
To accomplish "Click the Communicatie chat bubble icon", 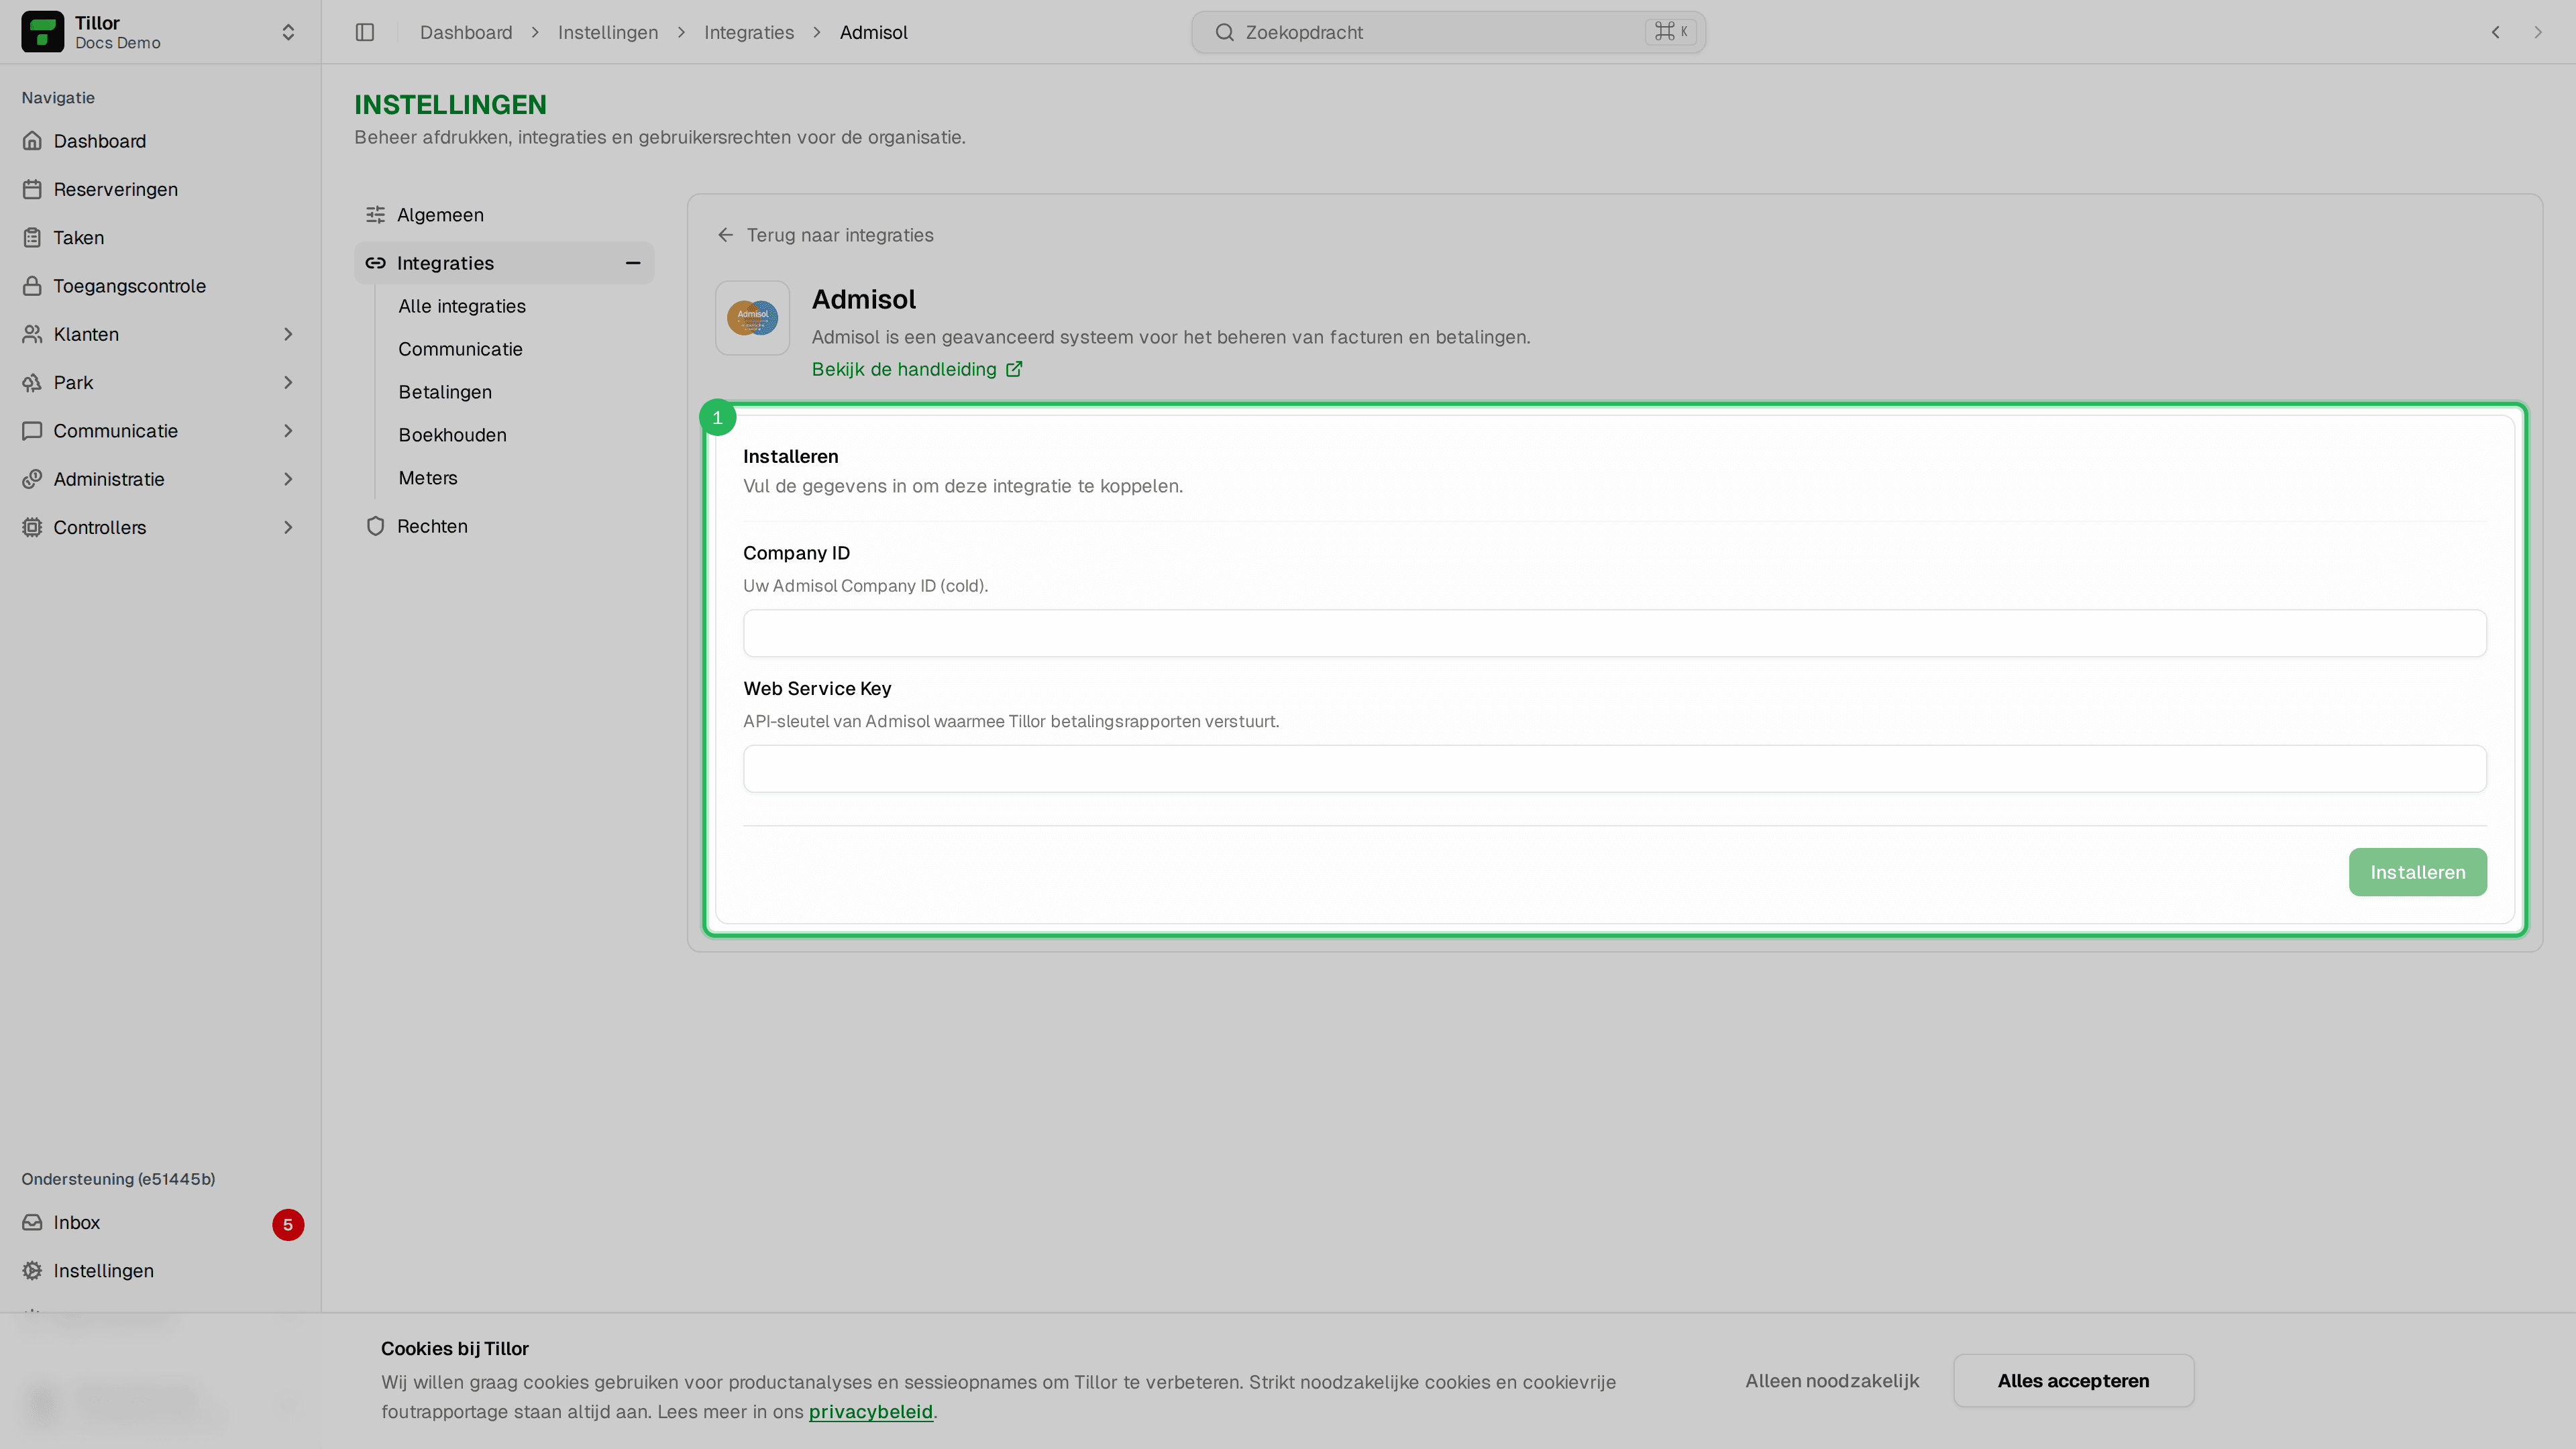I will 32,431.
